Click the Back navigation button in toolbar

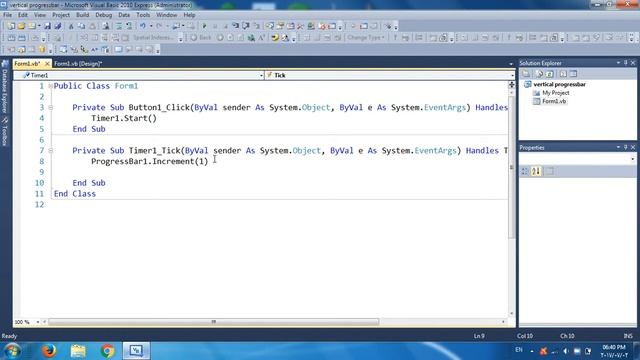tap(201, 38)
